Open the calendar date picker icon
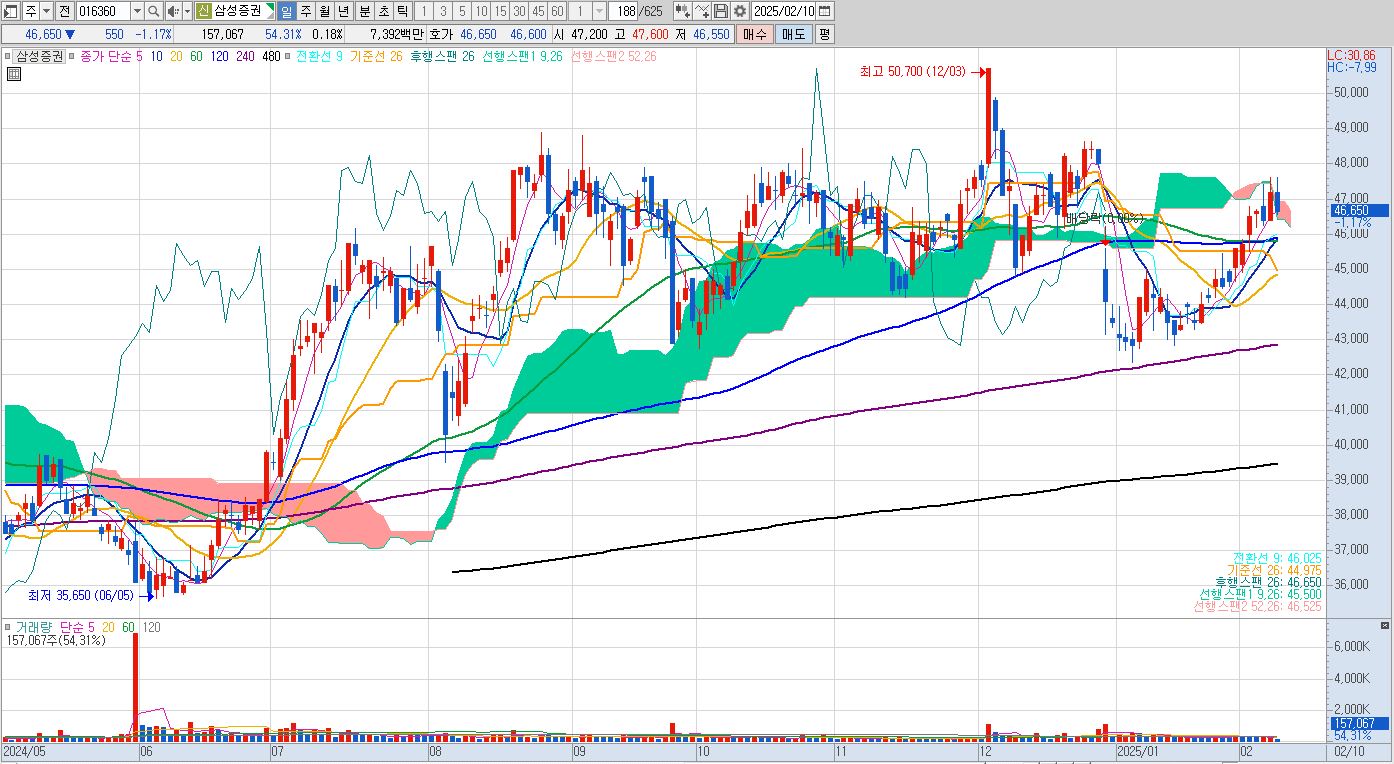The image size is (1394, 764). [x=825, y=11]
